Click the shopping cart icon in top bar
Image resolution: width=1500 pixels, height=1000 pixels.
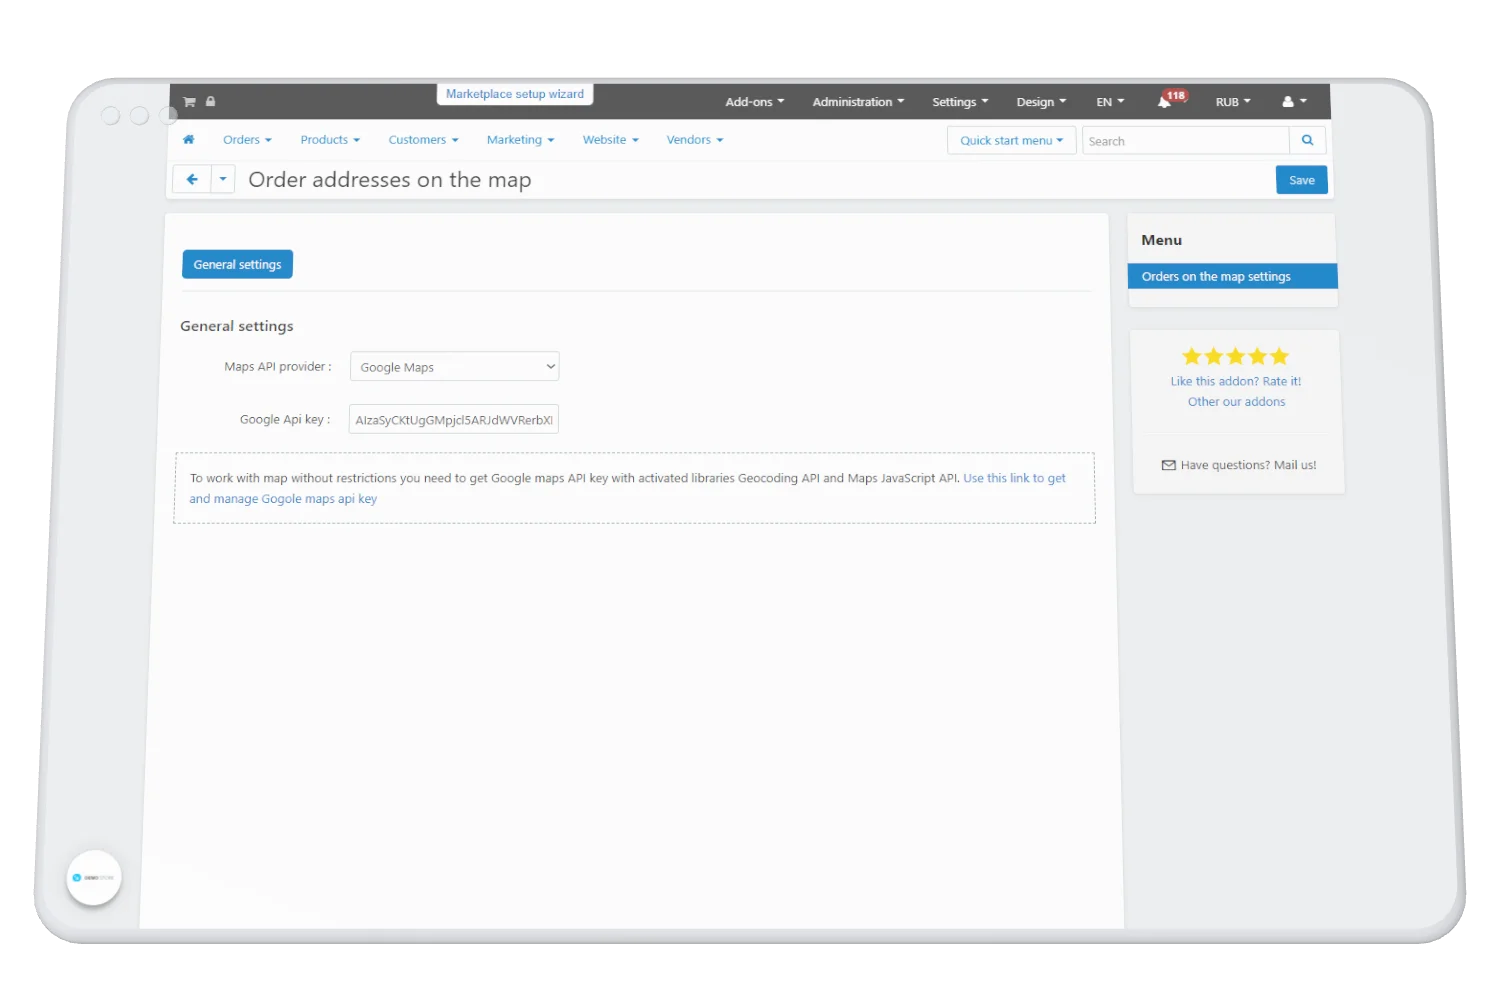tap(189, 101)
